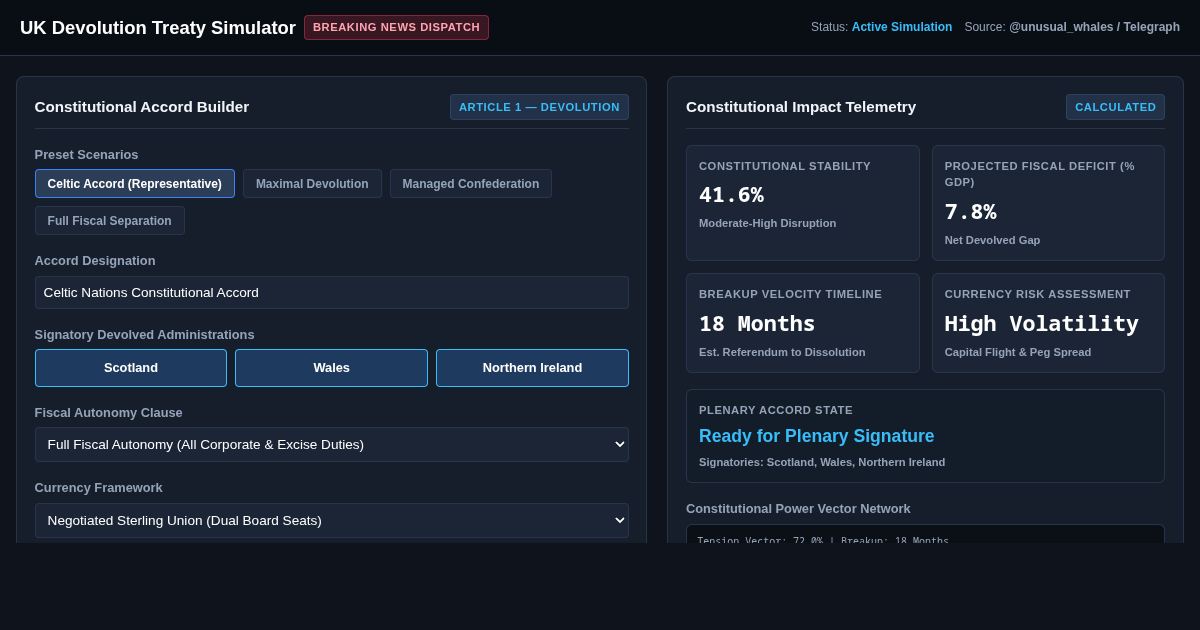Click the @unusual_whales / Telegraph source text
Screen dimensions: 1200x630
point(1094,27)
